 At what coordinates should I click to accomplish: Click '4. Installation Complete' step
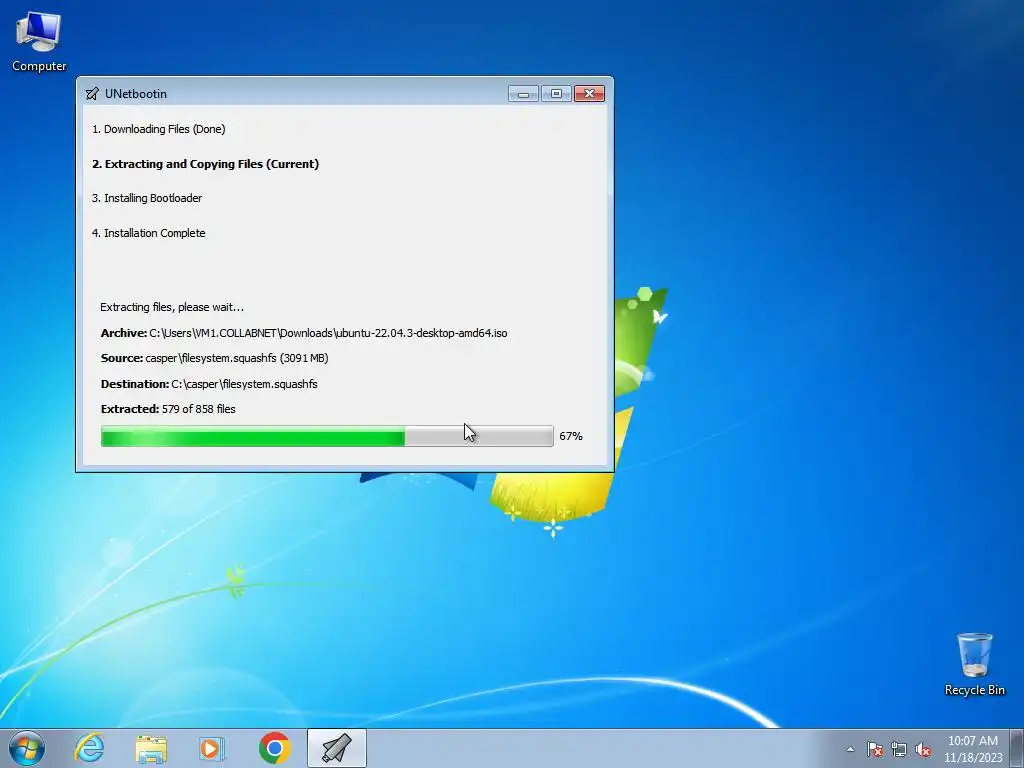pyautogui.click(x=148, y=233)
